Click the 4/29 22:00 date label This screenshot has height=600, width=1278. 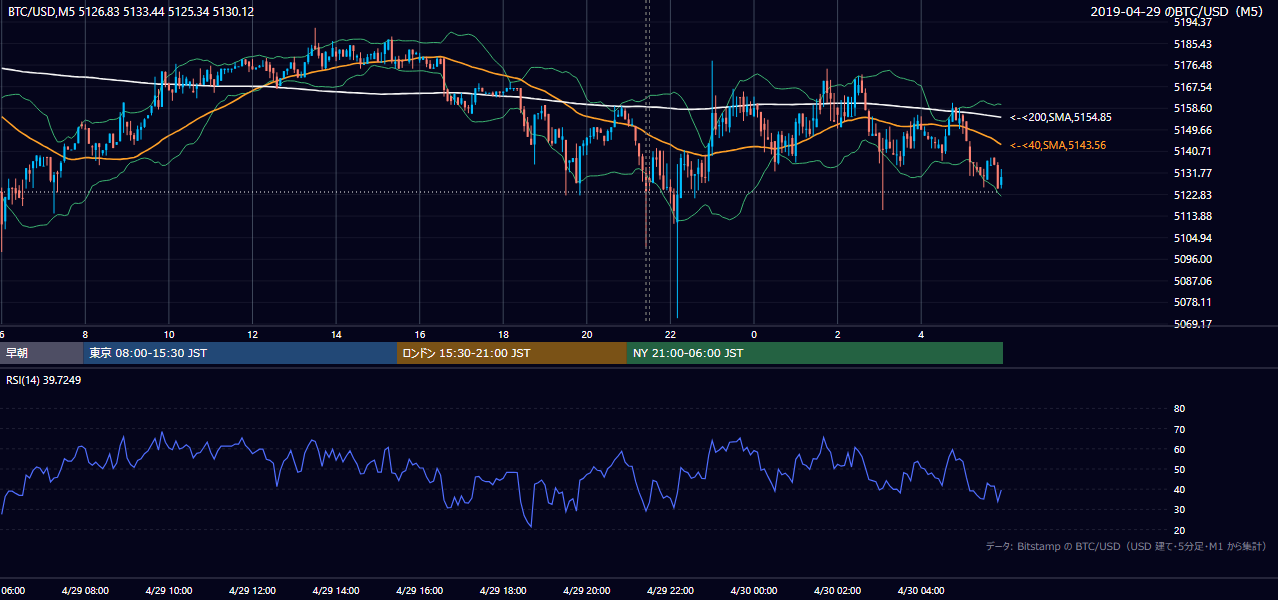click(x=670, y=591)
